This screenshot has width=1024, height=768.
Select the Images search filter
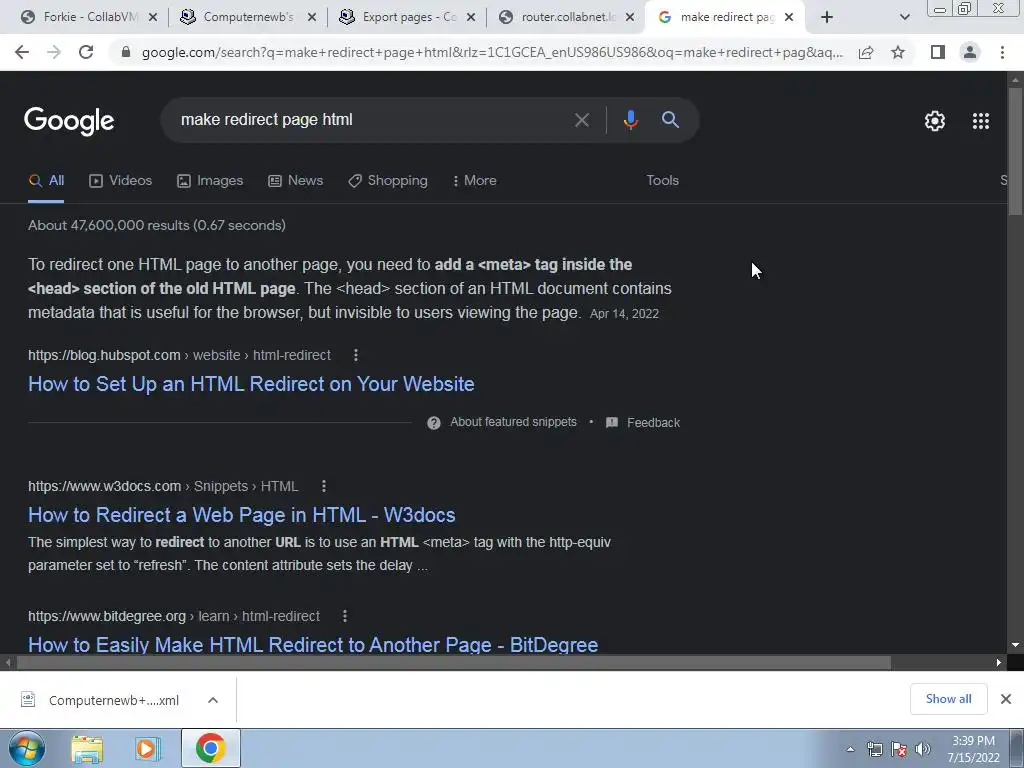(210, 180)
